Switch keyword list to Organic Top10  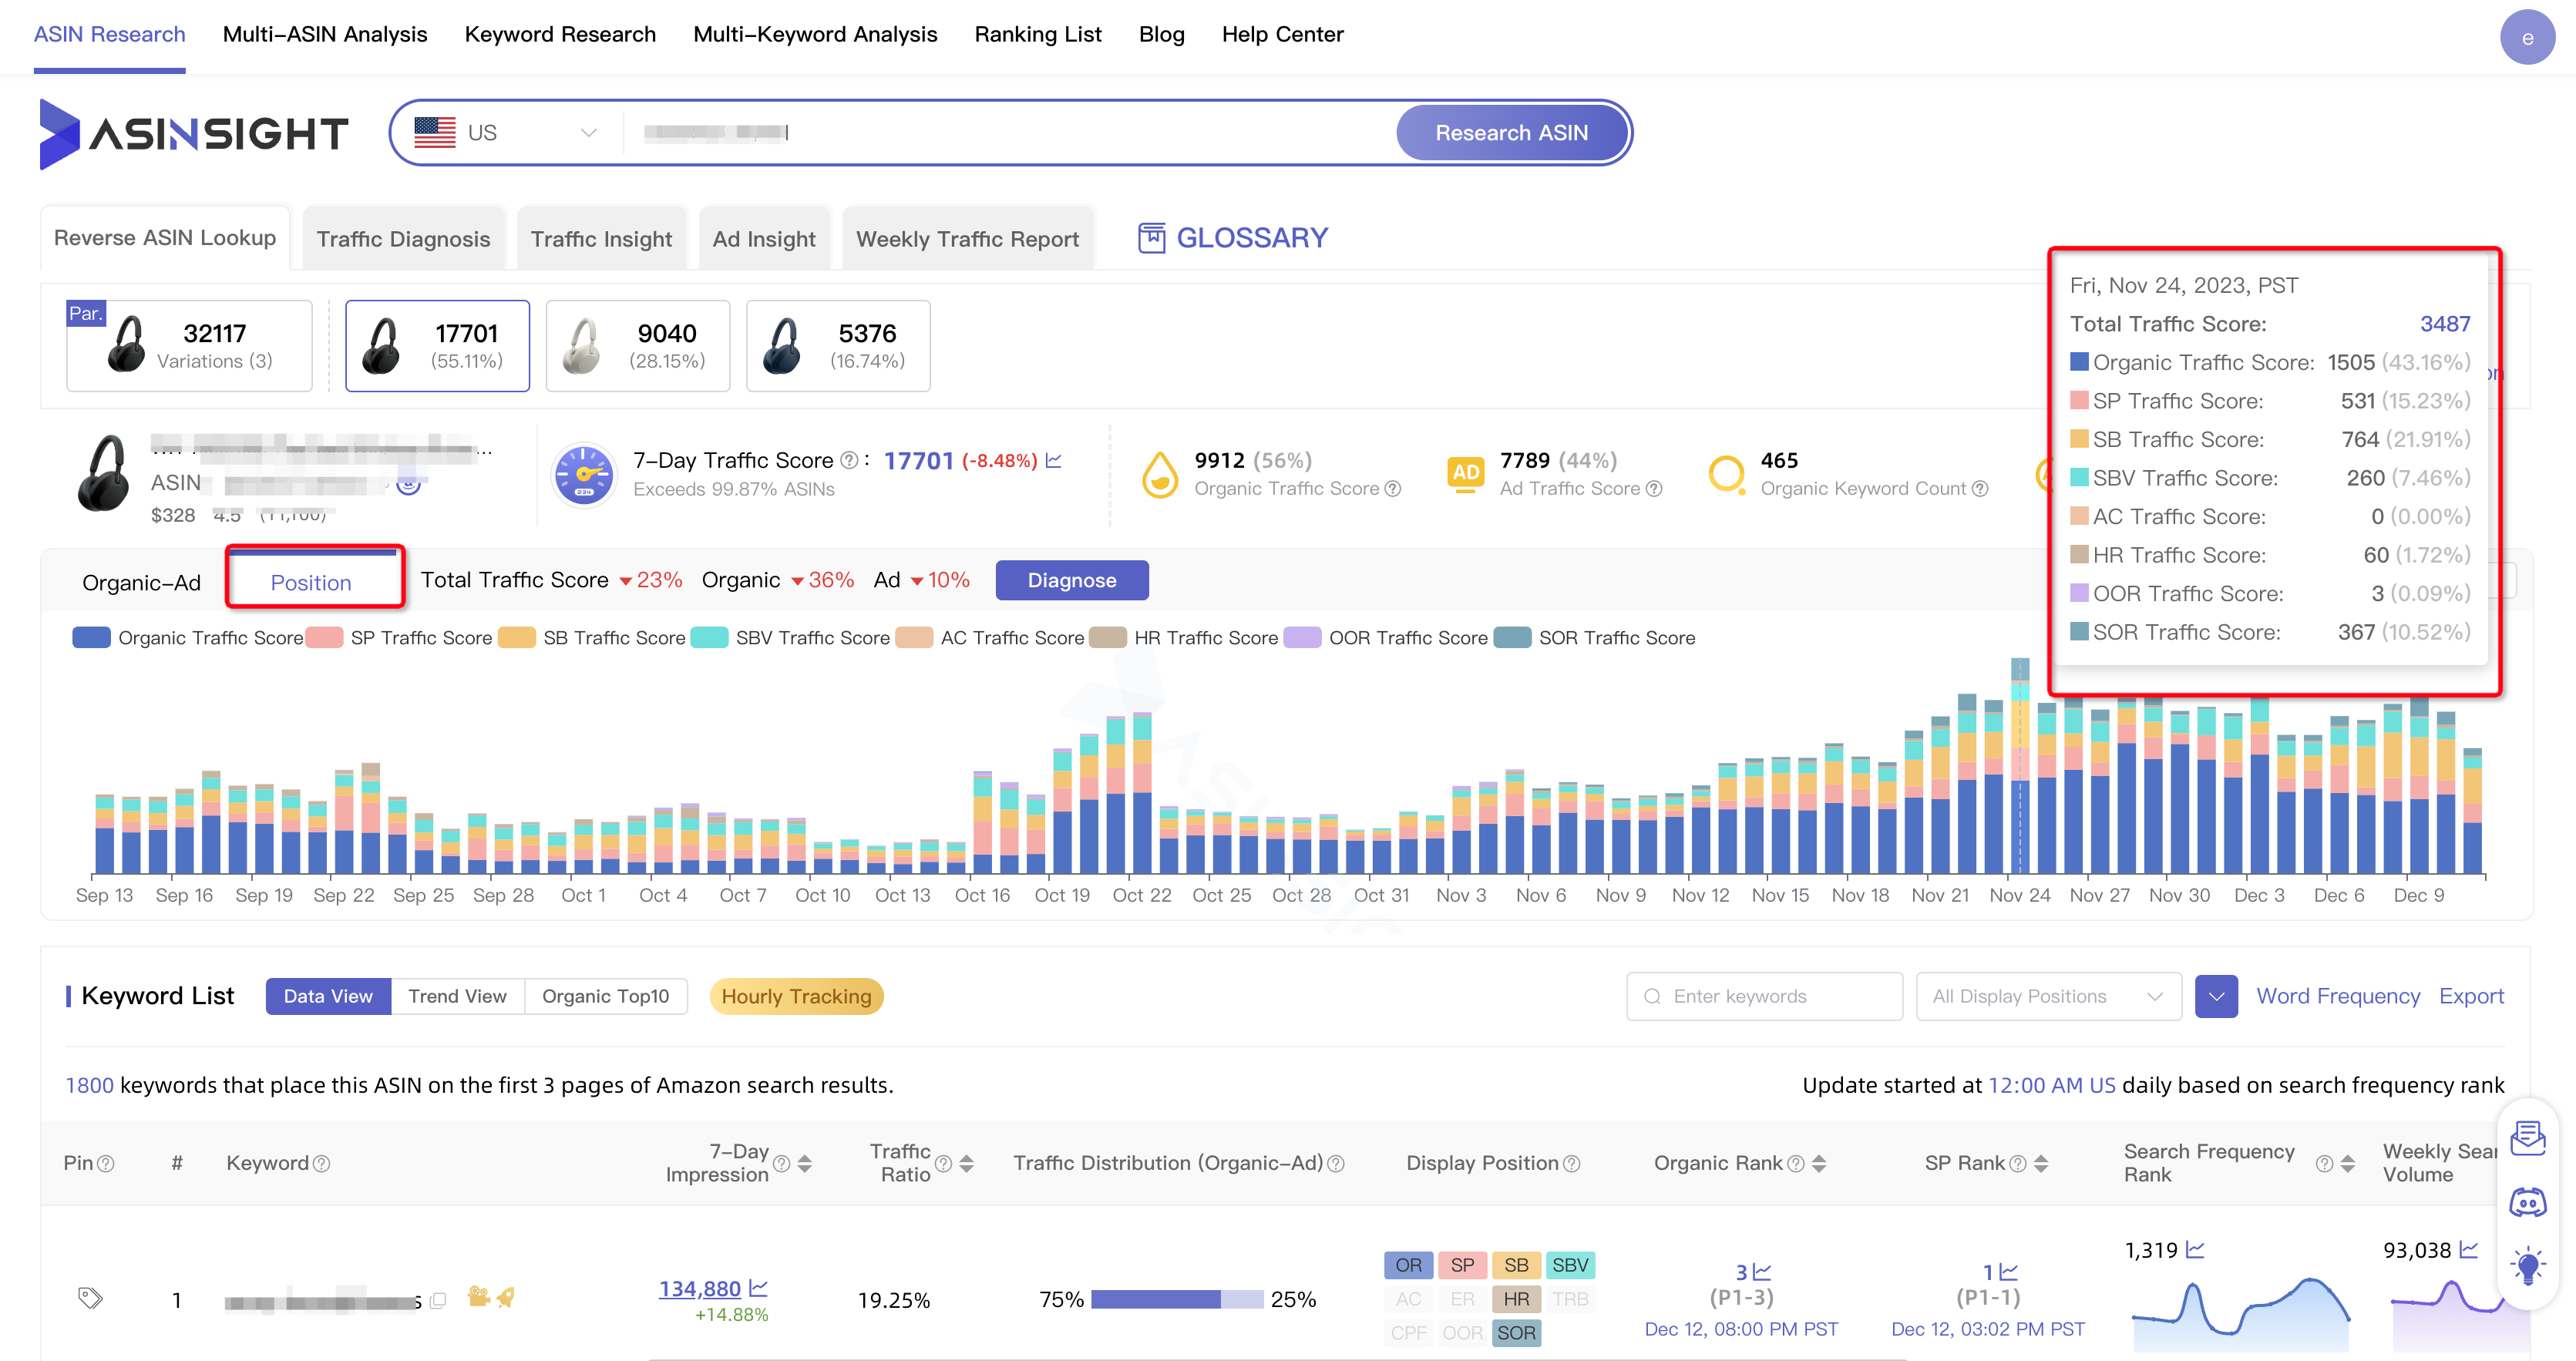605,996
